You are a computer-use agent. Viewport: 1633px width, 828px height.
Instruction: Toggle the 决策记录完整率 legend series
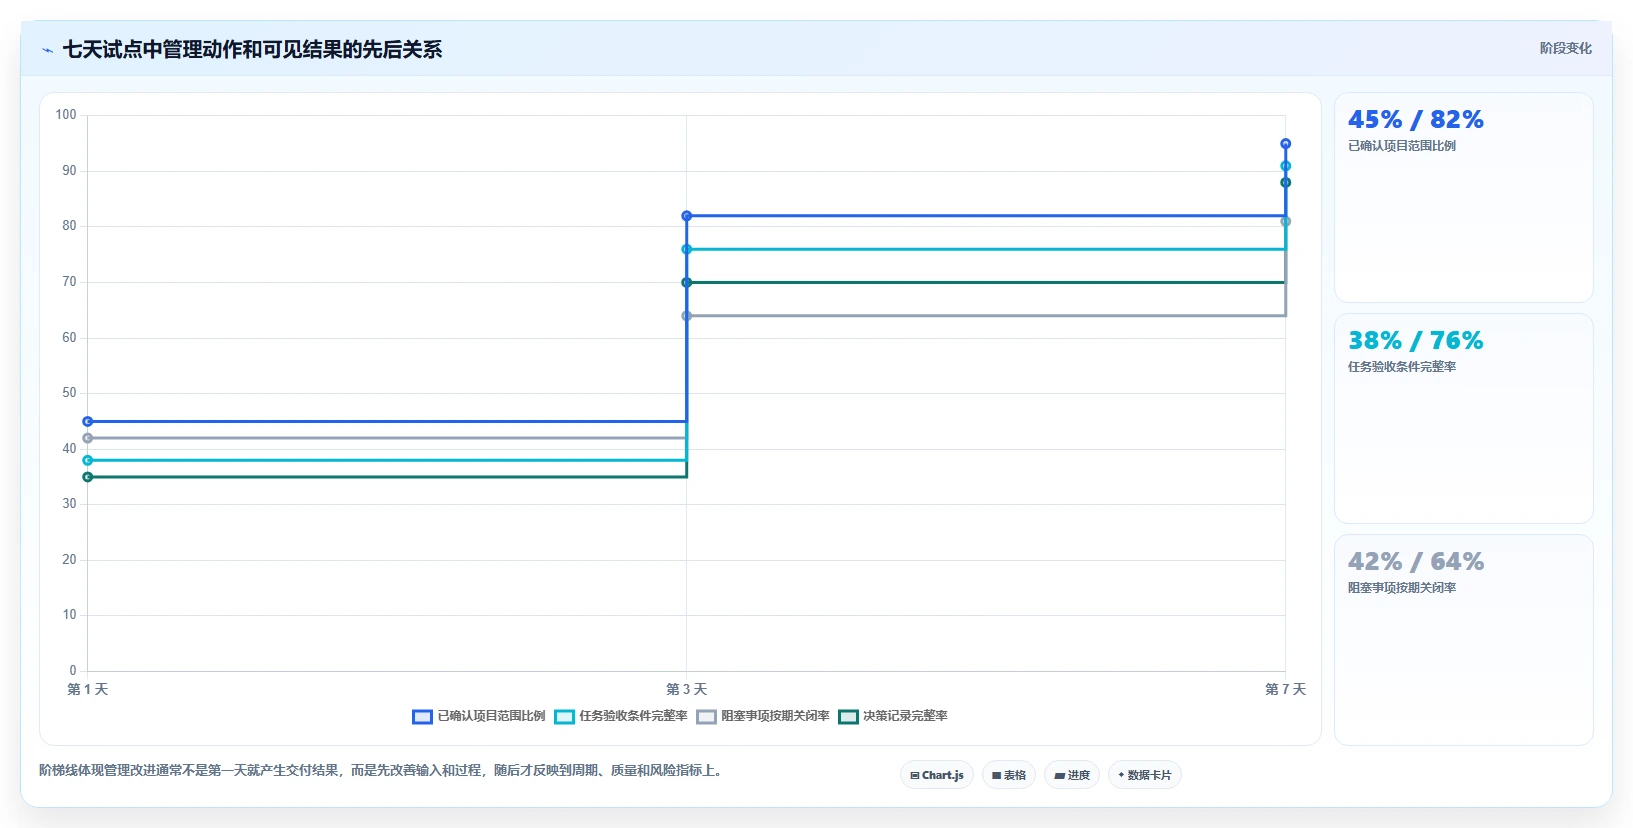point(893,716)
